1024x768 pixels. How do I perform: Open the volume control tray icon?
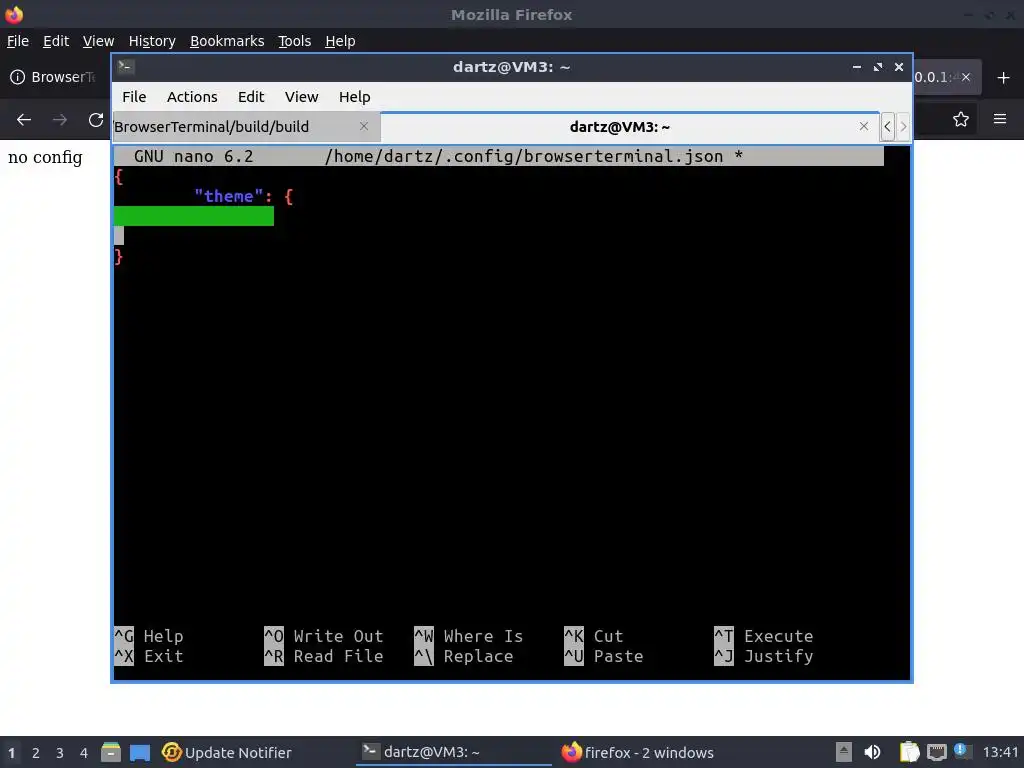872,752
